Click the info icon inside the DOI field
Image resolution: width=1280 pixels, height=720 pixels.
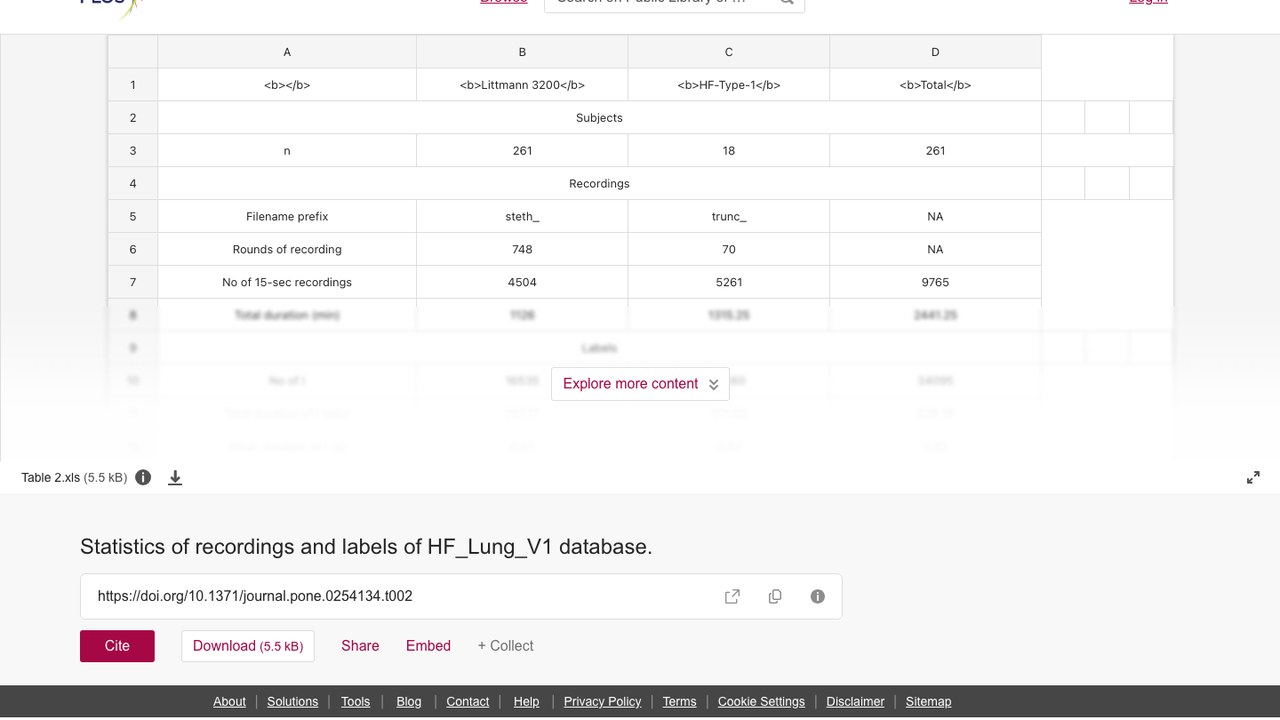pos(818,596)
